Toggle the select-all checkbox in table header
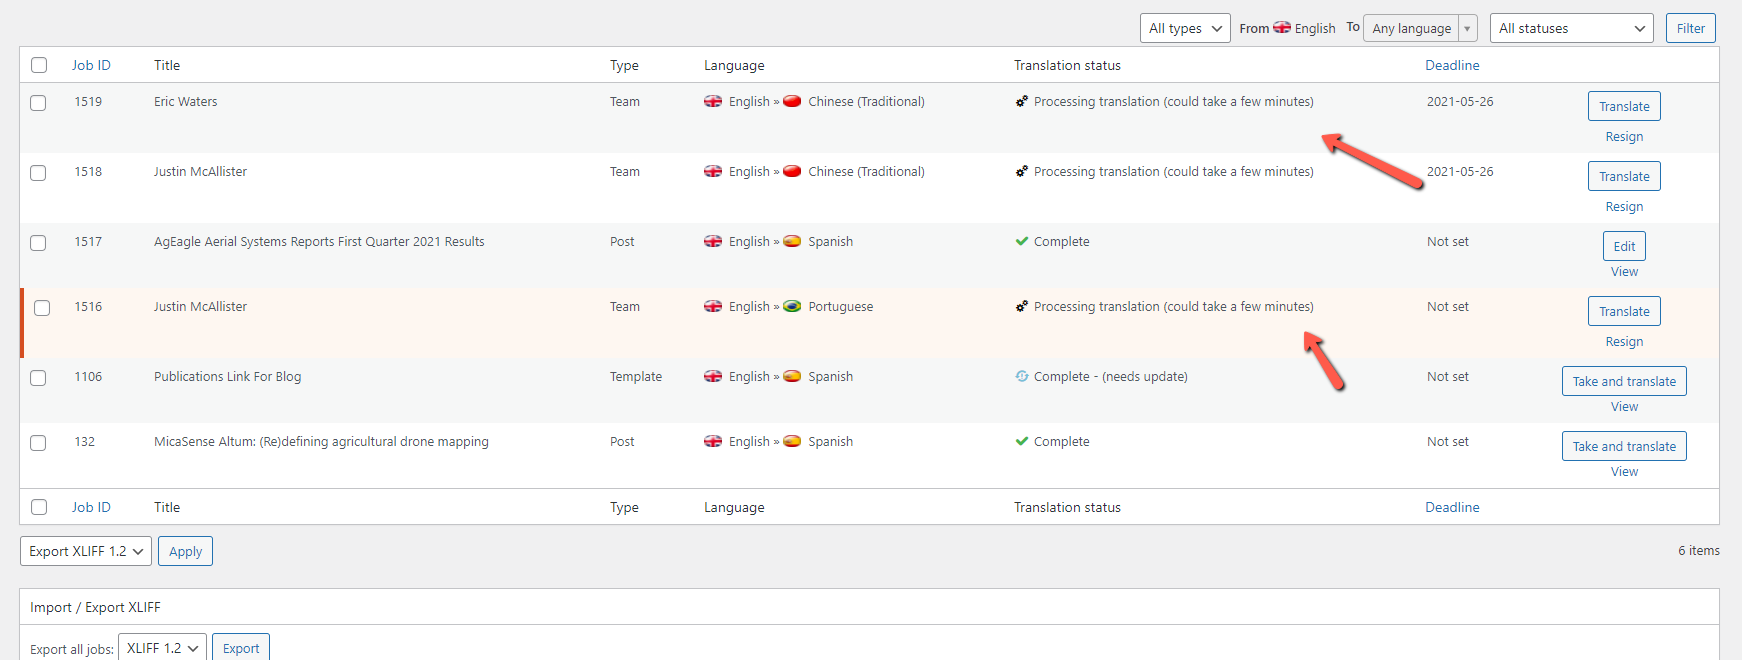Screen dimensions: 1742x660 [x=39, y=66]
